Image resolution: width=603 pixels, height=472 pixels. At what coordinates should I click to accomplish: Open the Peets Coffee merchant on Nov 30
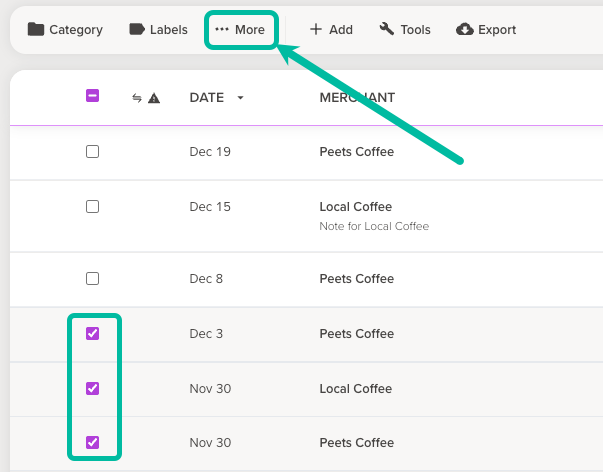357,442
